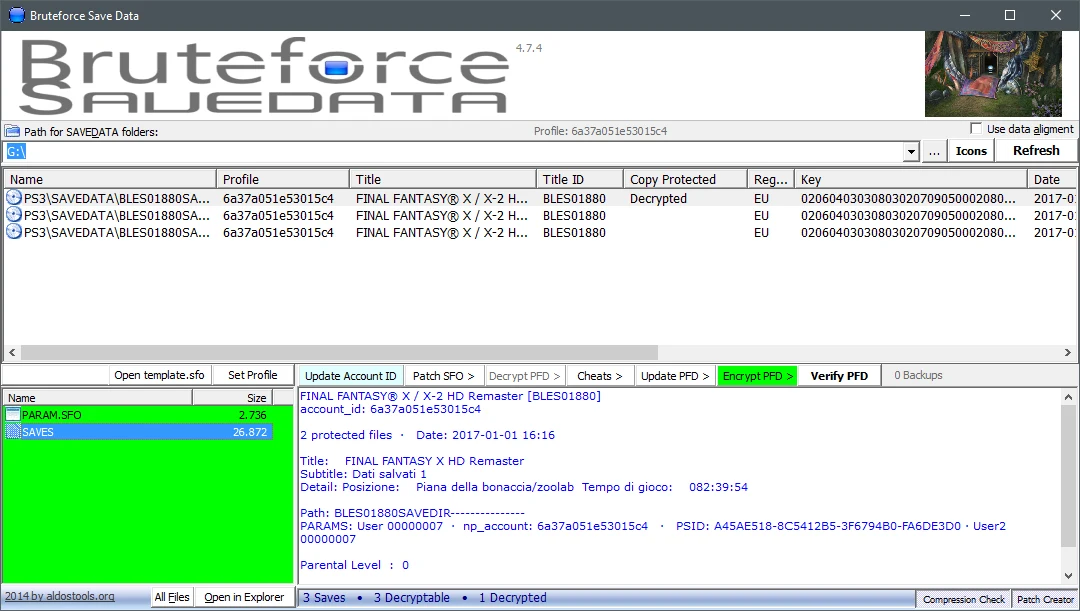Click the 3 Decryptable status text
This screenshot has width=1080, height=611.
pos(411,598)
